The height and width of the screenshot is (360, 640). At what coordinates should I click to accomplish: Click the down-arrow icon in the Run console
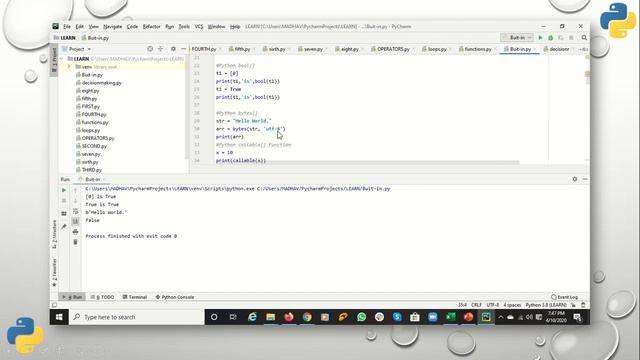[75, 201]
